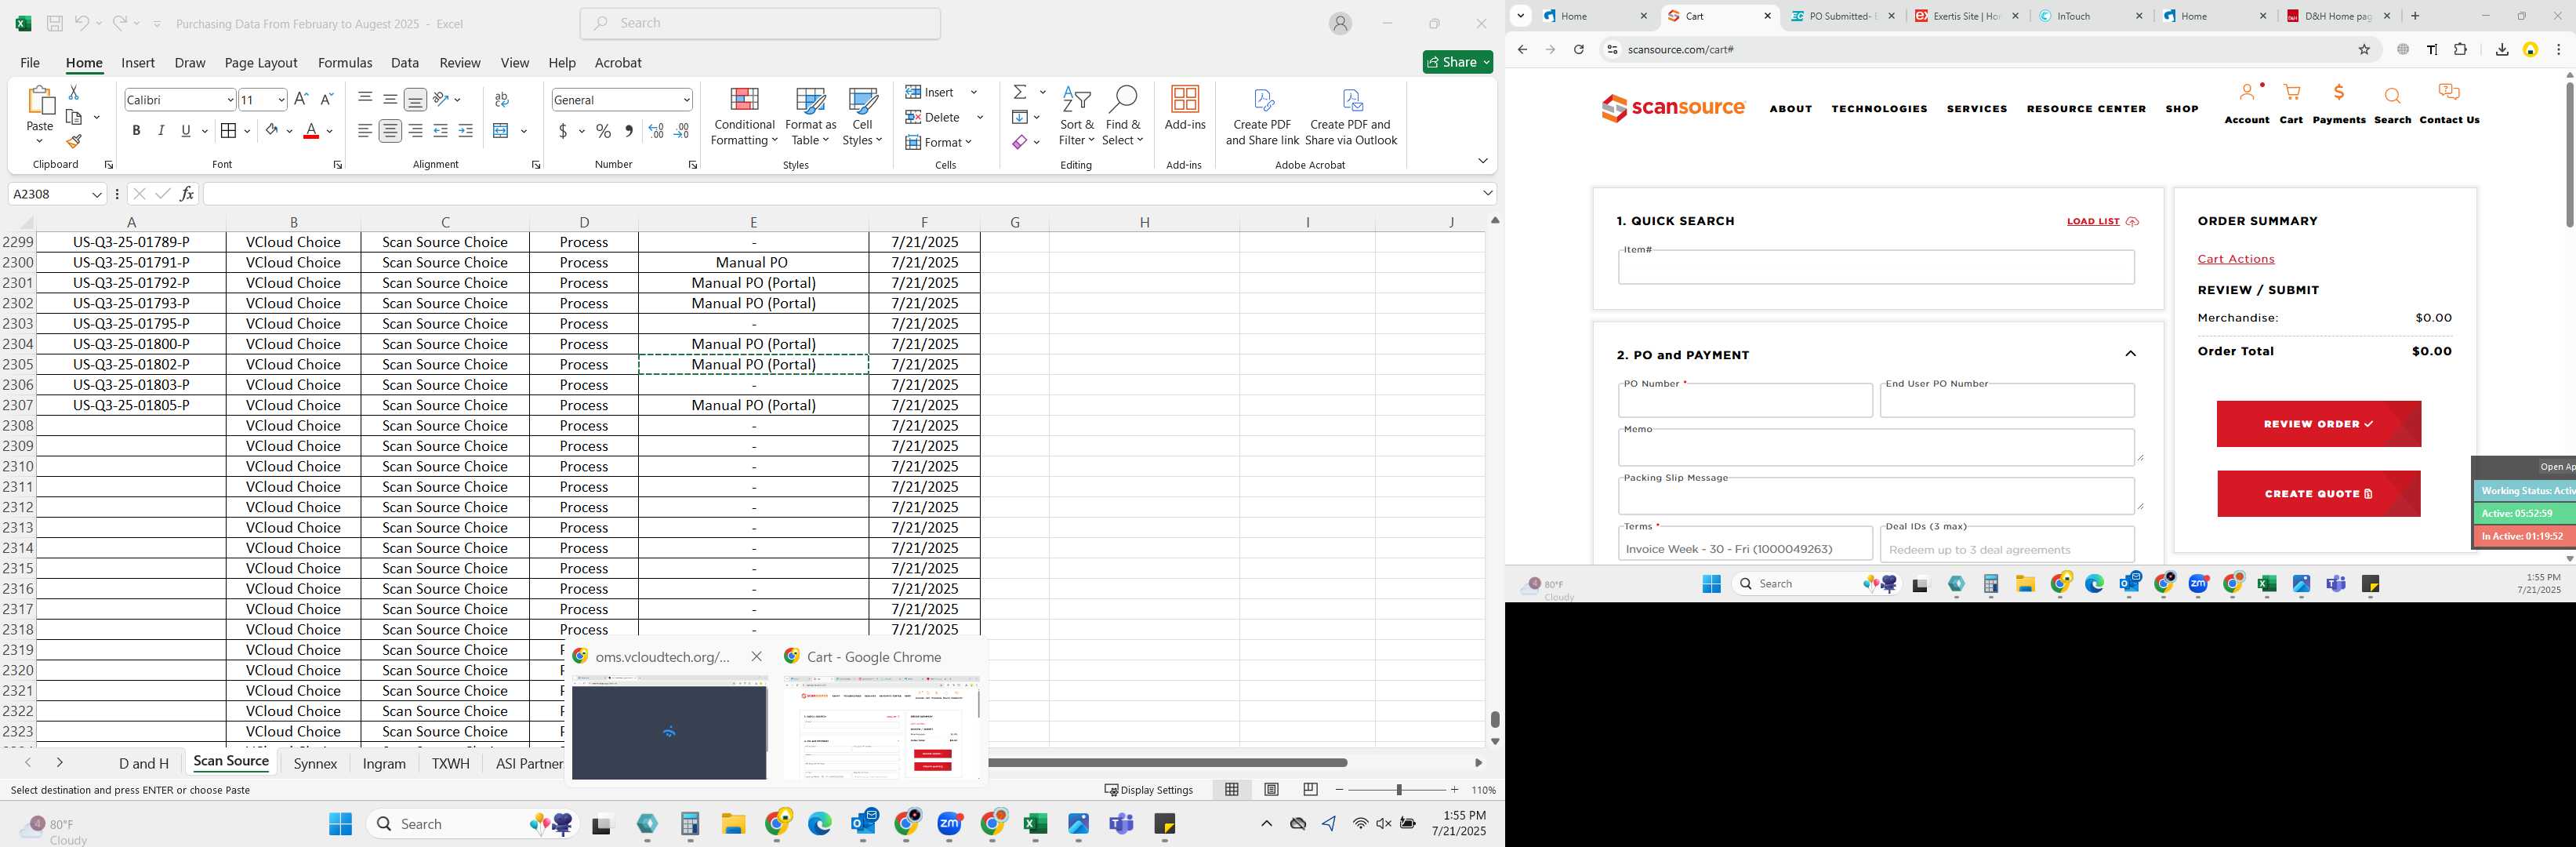Toggle Bold formatting in Excel
2576x847 pixels.
tap(136, 131)
